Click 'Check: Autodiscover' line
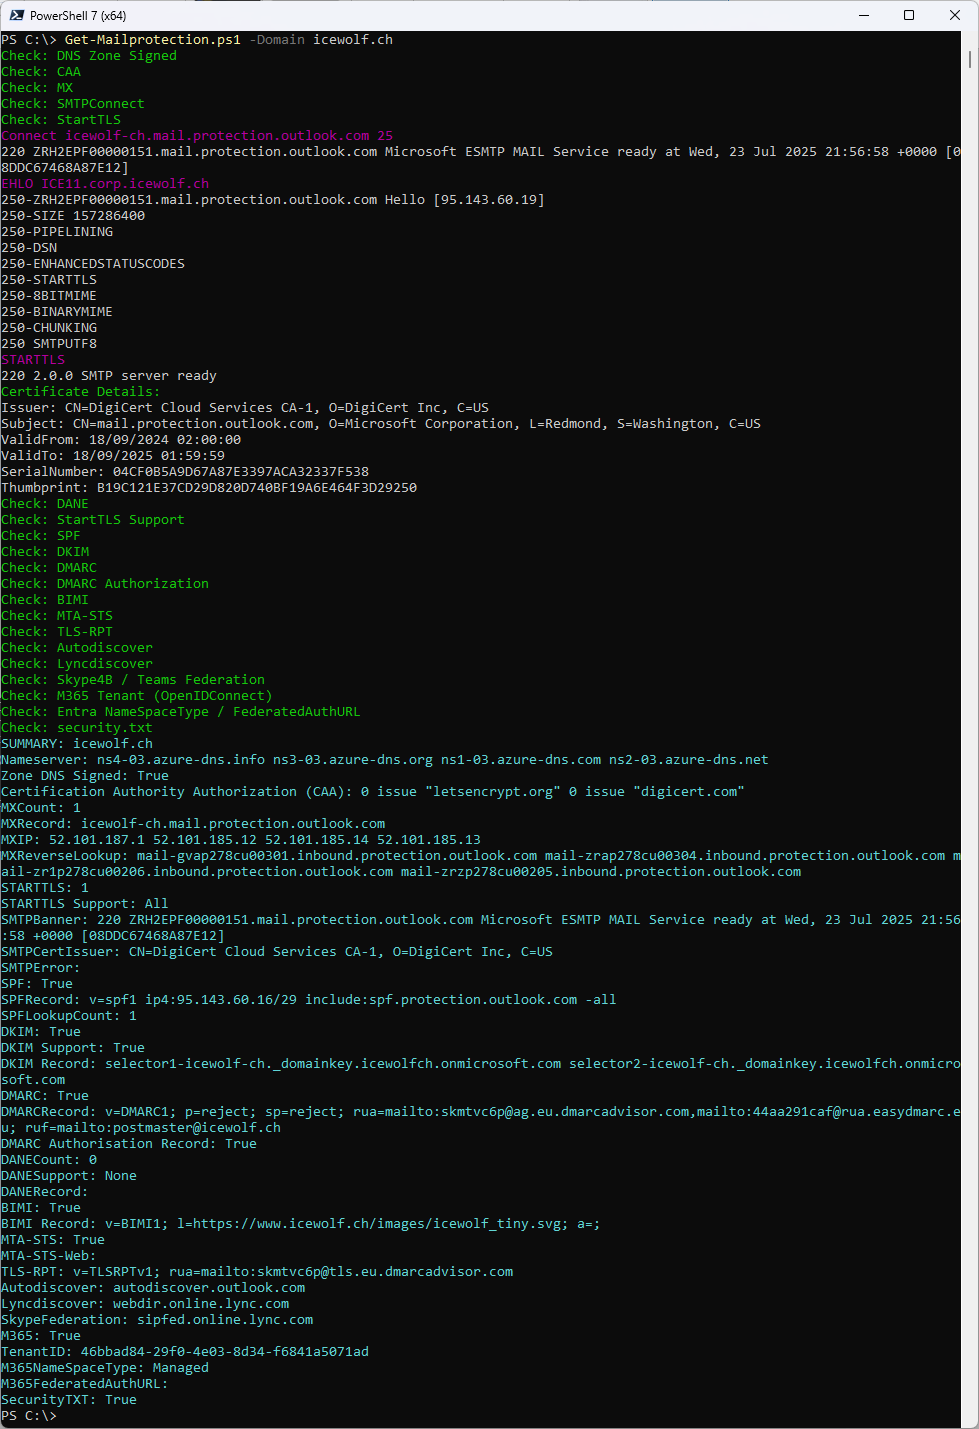Viewport: 979px width, 1429px height. tap(77, 648)
